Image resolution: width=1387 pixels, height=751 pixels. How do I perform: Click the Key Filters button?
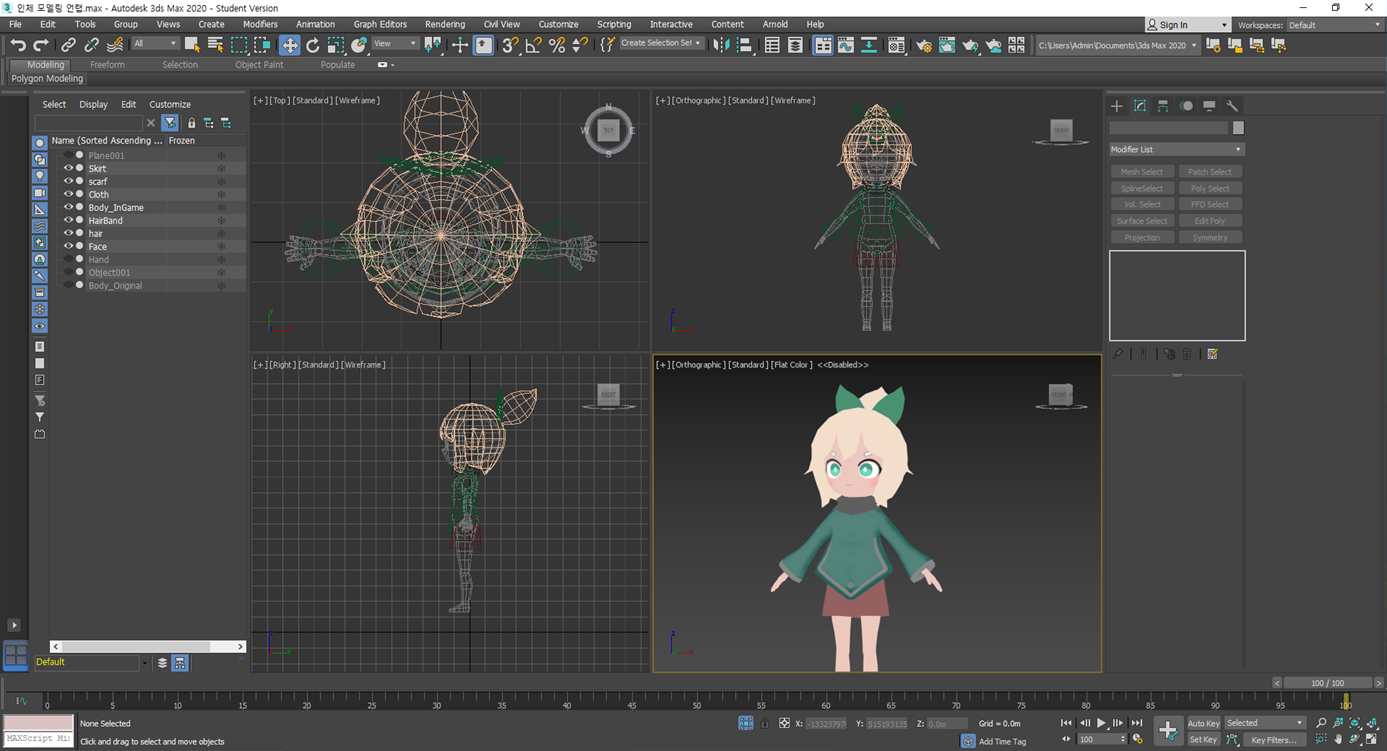pos(1273,740)
